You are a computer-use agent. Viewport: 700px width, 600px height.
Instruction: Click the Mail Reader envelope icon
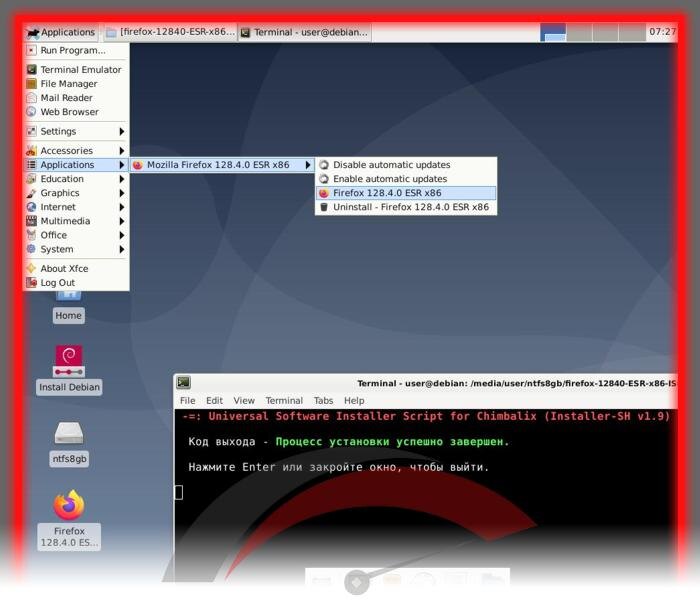pyautogui.click(x=31, y=98)
